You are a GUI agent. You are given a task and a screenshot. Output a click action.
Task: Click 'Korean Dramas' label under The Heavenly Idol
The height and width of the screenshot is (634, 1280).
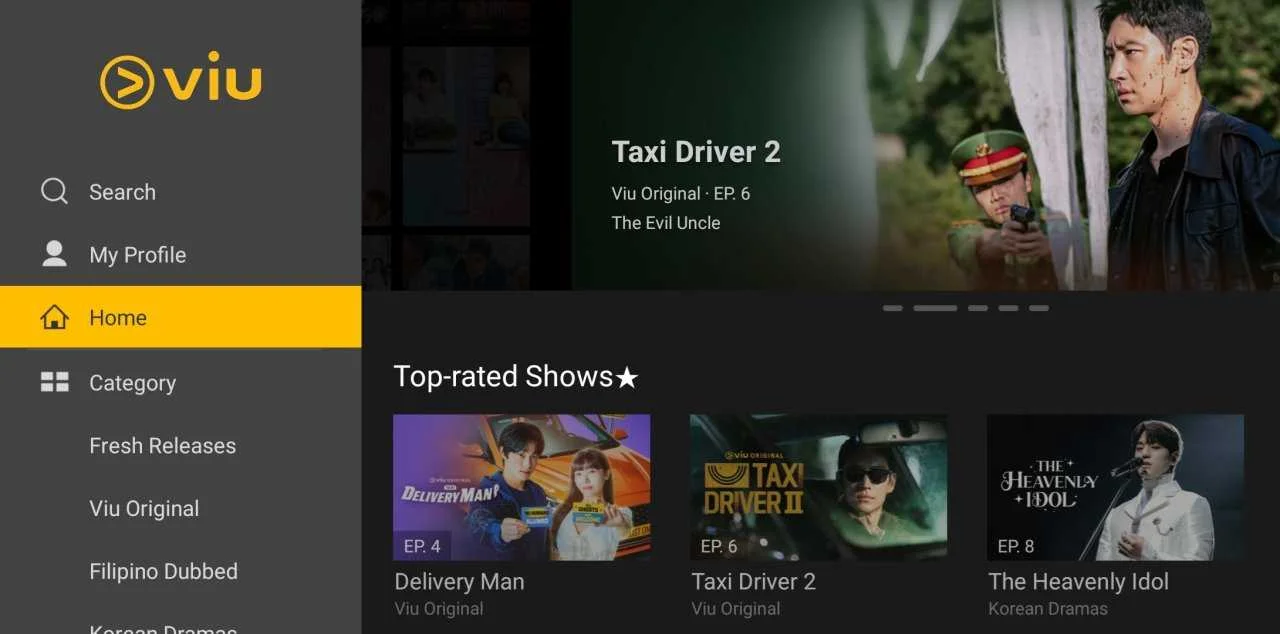pos(1048,608)
